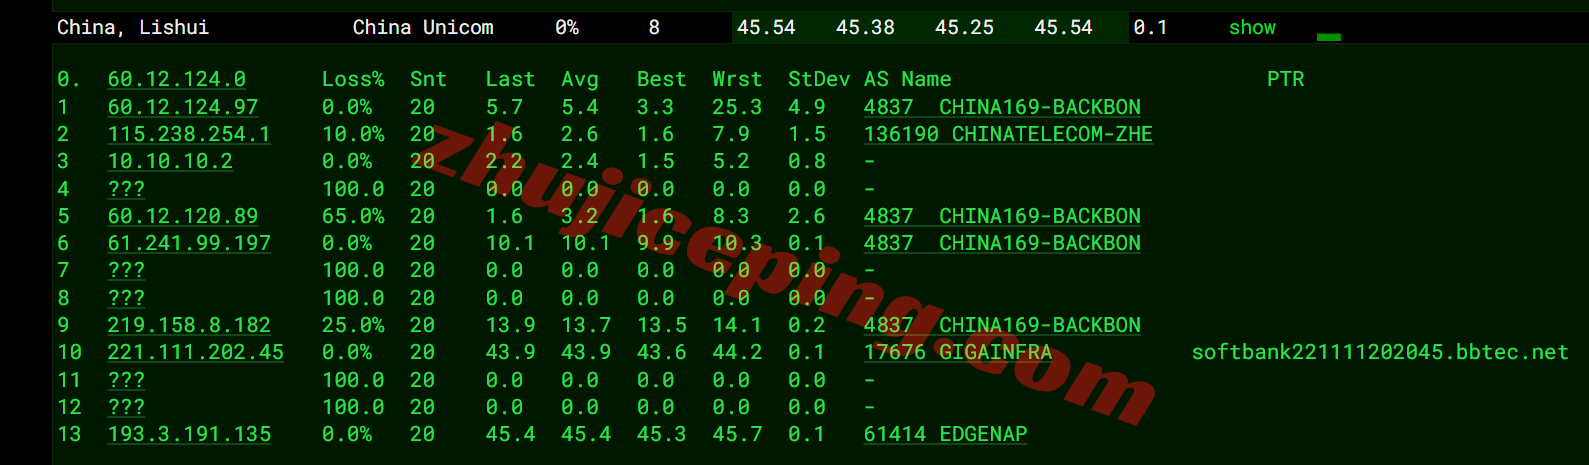Click the 45.38 value in the top summary row

pyautogui.click(x=865, y=28)
